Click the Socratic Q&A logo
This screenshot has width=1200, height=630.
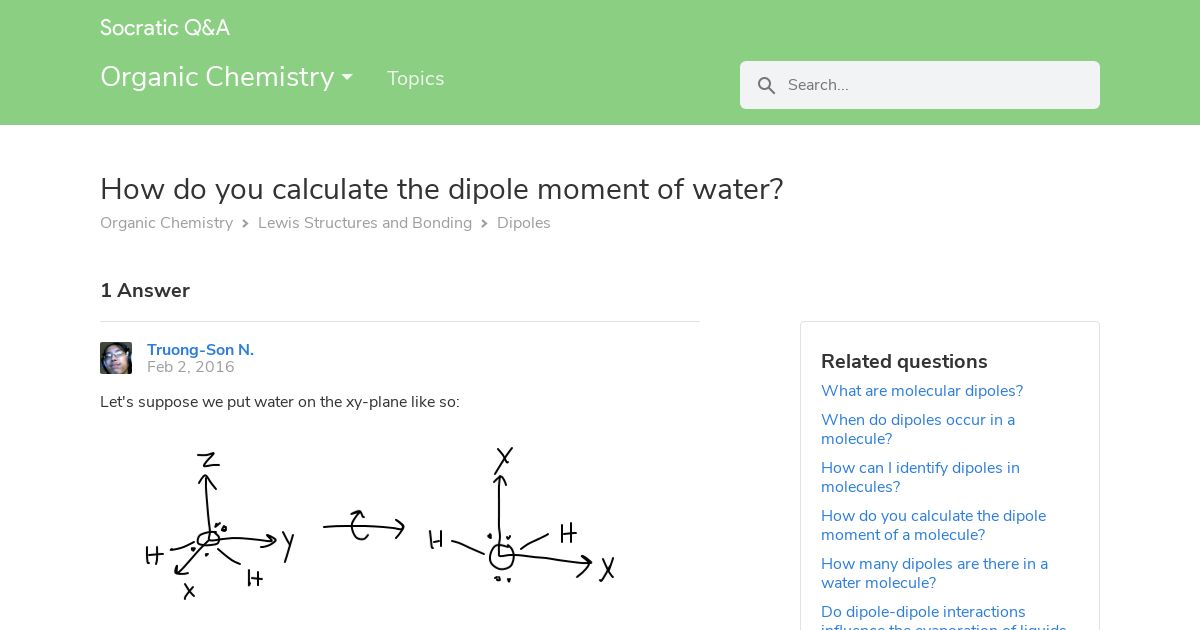(165, 28)
